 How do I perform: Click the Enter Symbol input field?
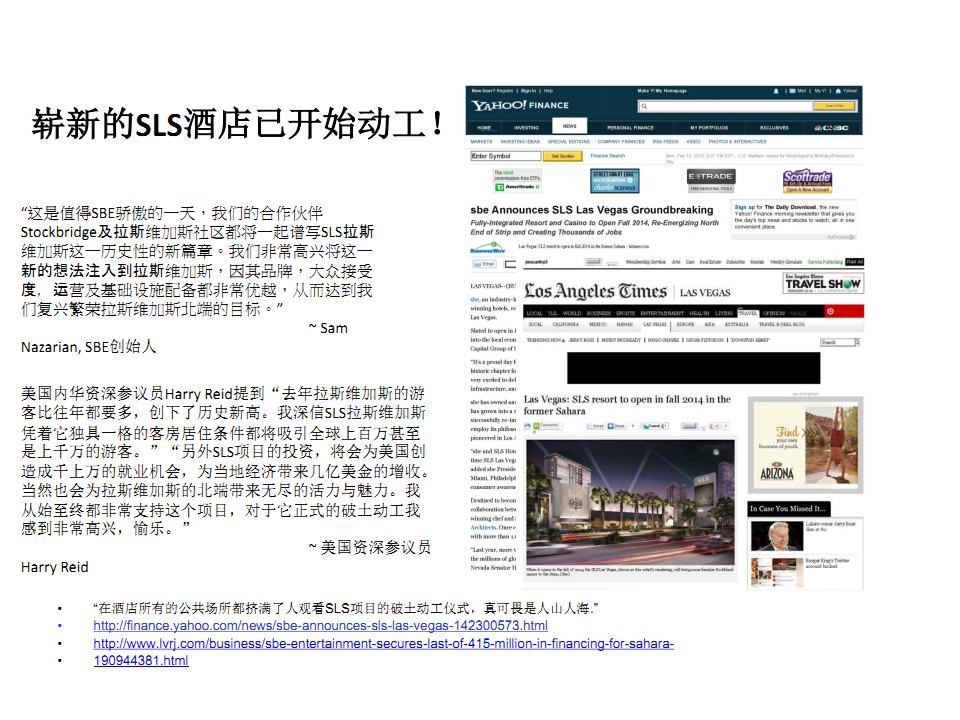(505, 156)
